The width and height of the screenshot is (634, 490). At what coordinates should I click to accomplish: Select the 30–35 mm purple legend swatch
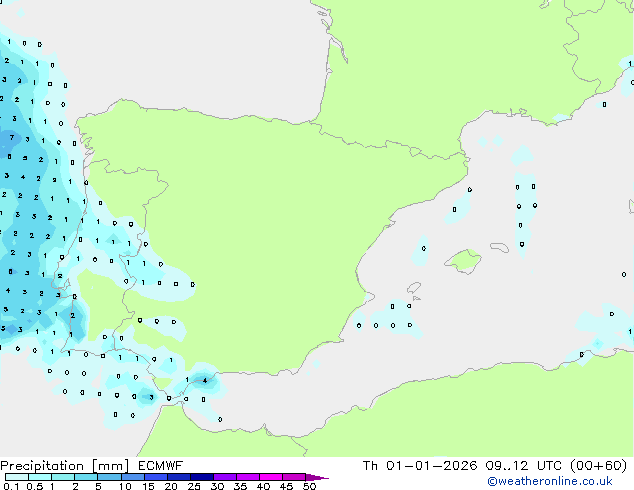[x=224, y=477]
